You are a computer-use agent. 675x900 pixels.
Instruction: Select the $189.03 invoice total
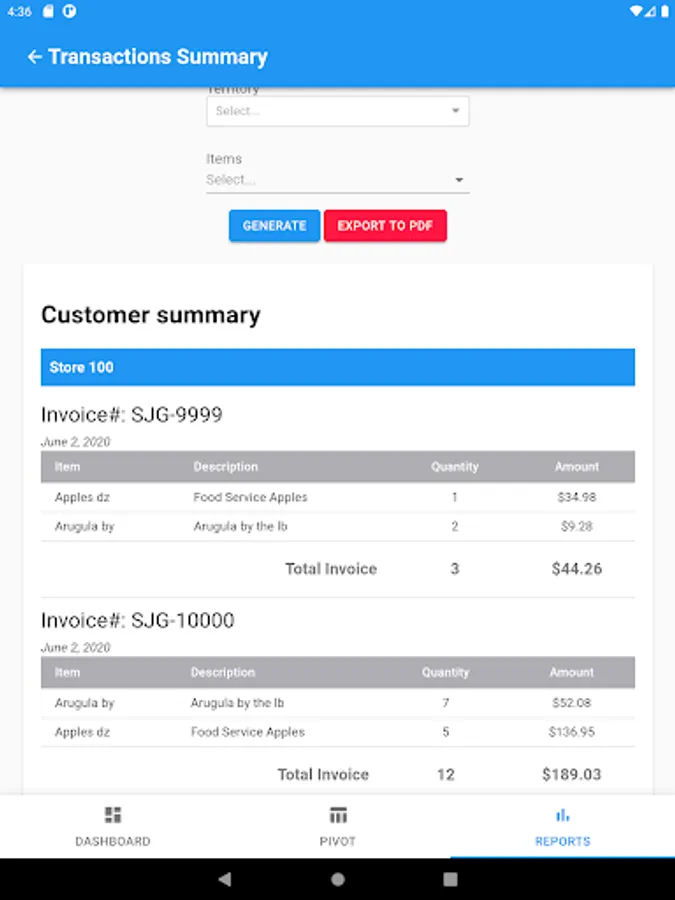[x=571, y=774]
